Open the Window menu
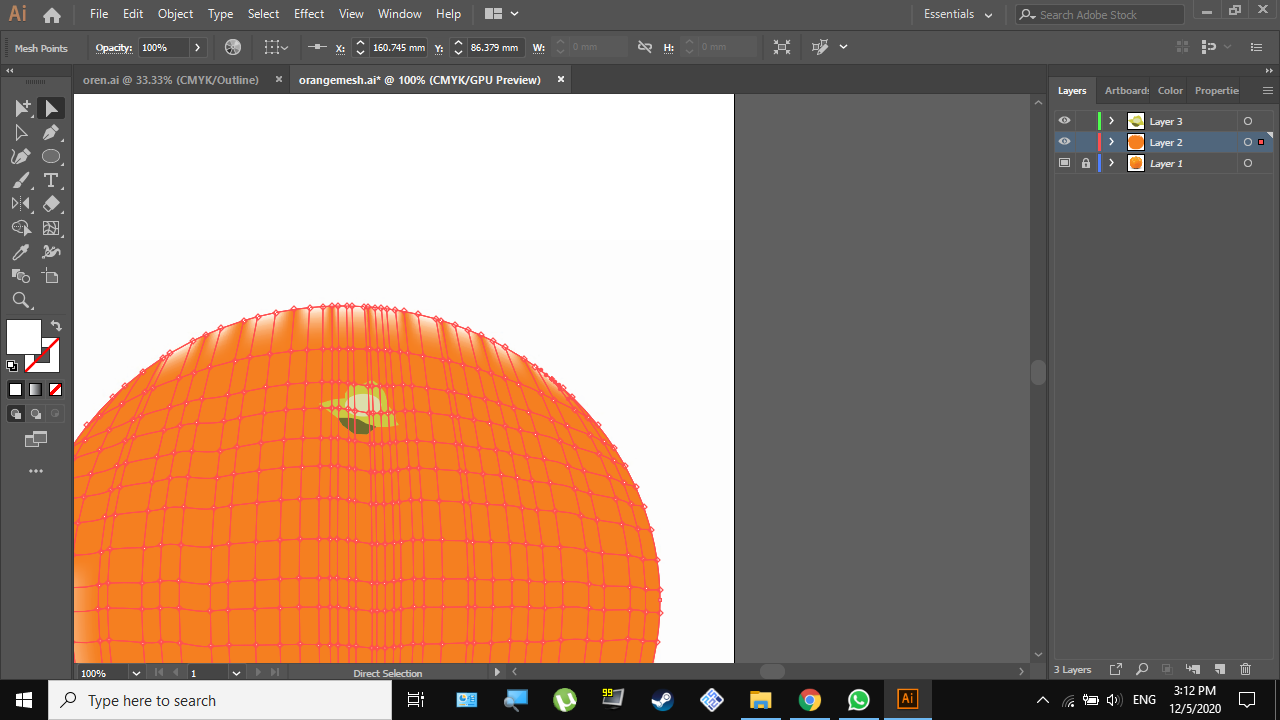This screenshot has width=1280, height=720. [400, 14]
